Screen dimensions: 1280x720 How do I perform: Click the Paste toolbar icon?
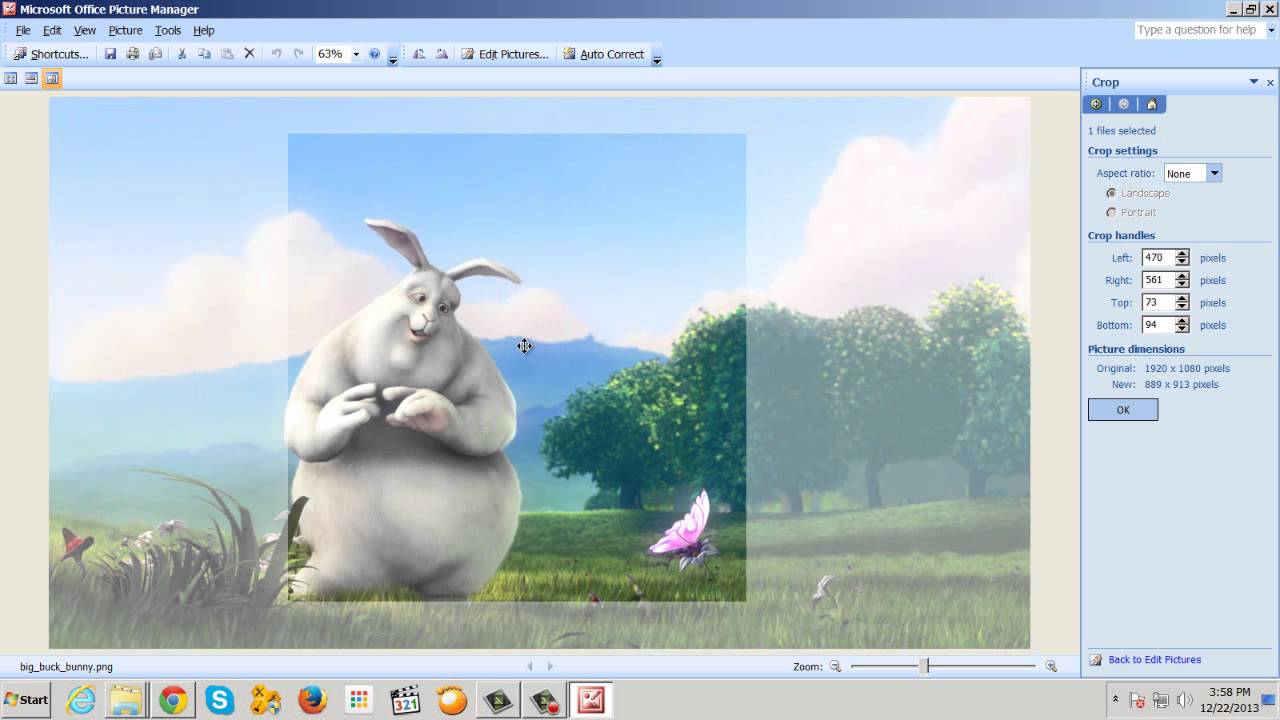pyautogui.click(x=227, y=54)
